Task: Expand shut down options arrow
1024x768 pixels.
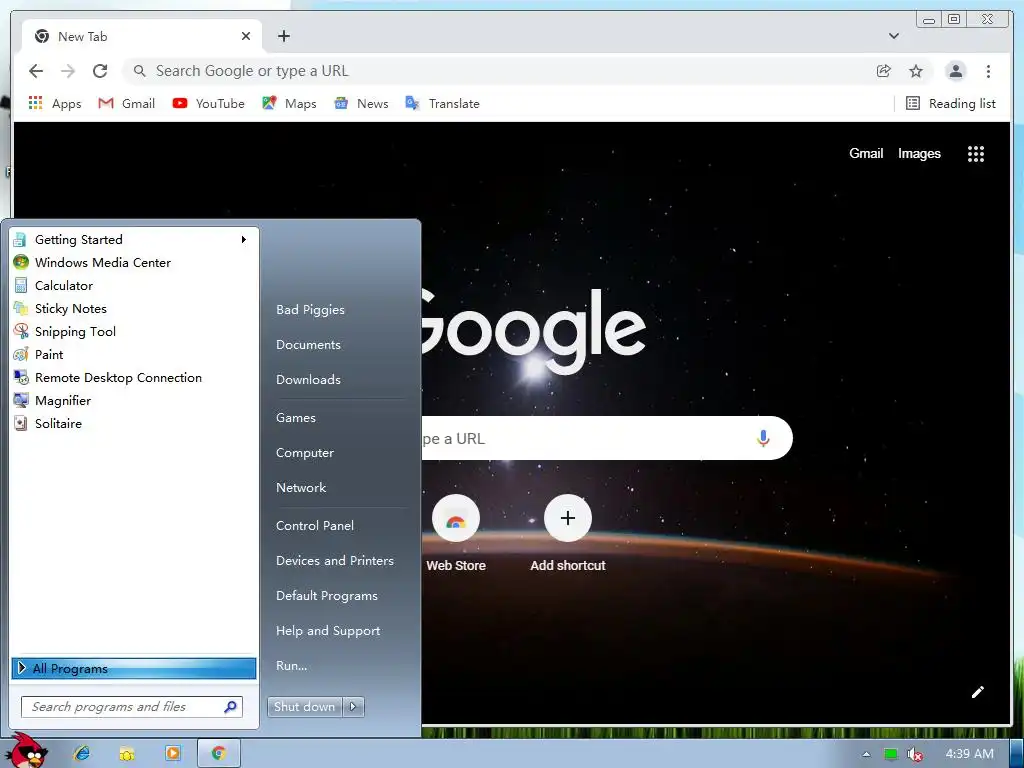Action: pos(353,707)
